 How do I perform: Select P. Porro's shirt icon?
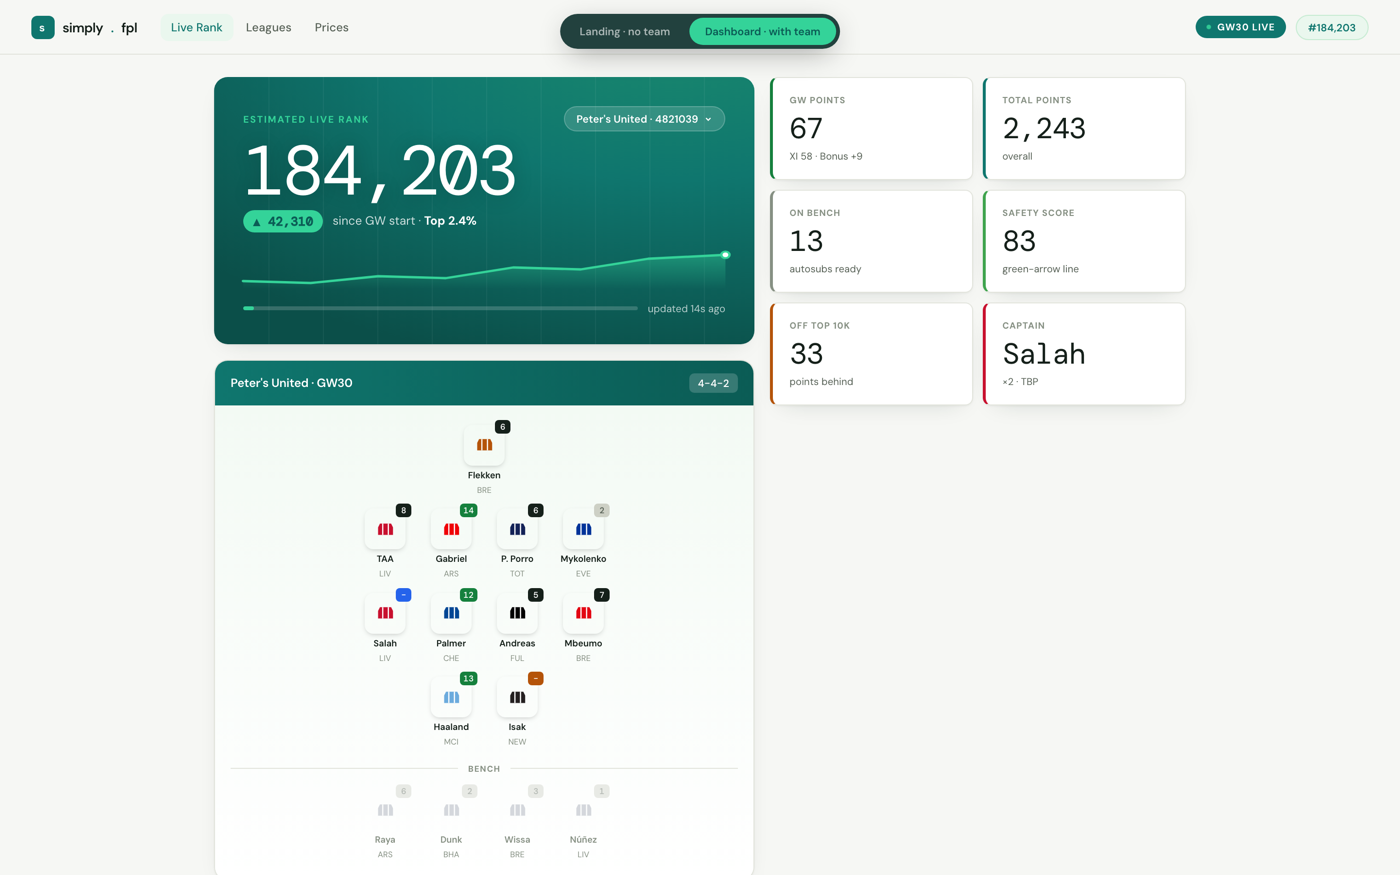517,529
